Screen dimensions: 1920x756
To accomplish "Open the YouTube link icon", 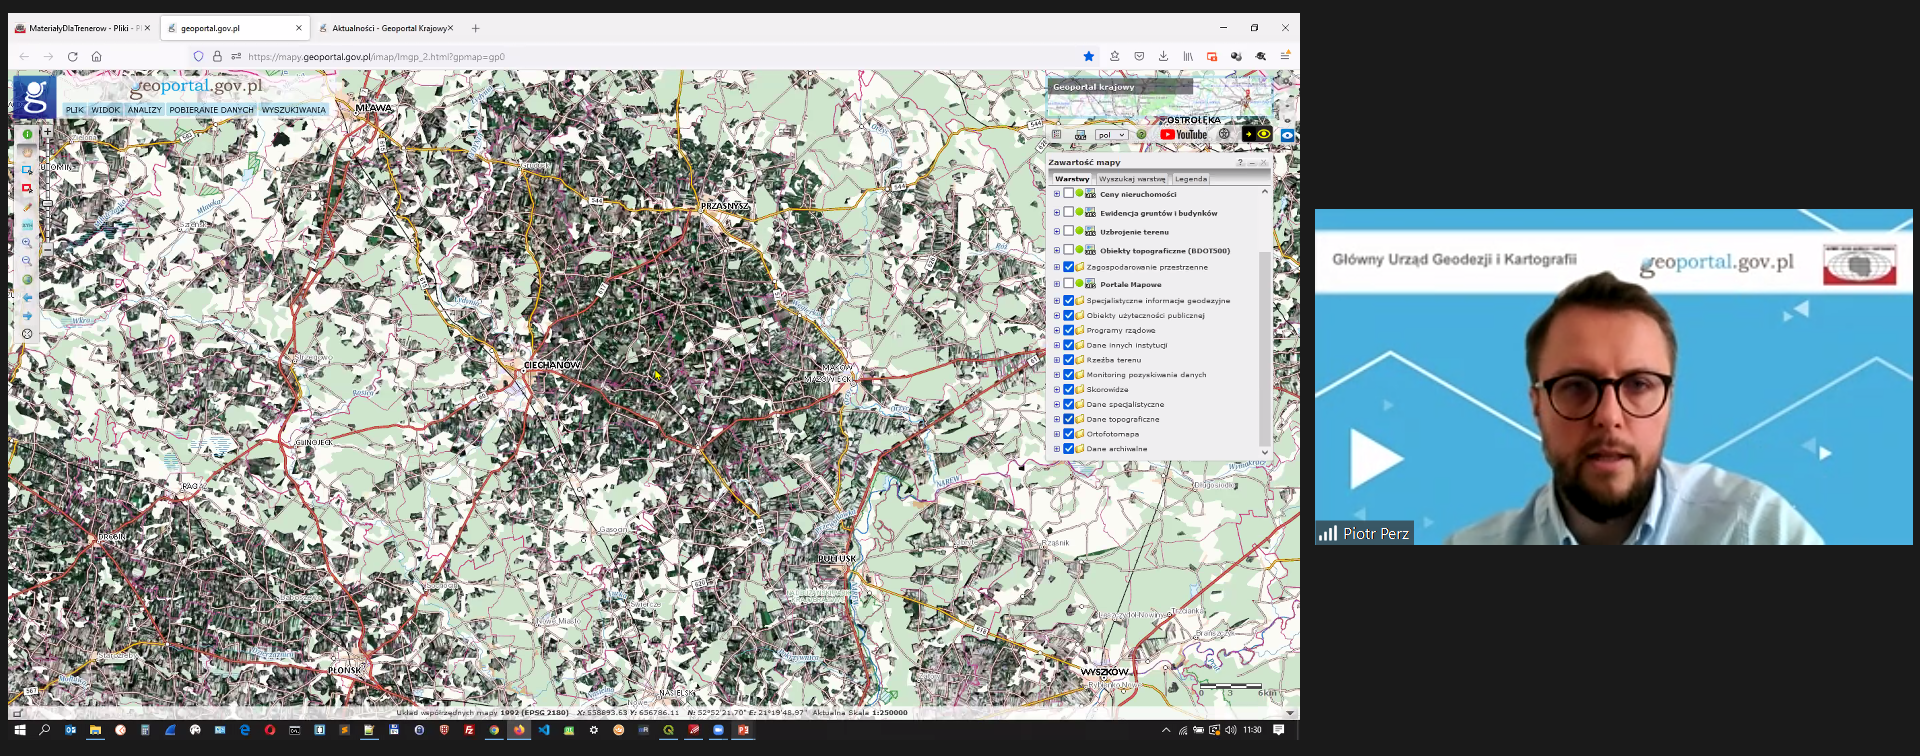I will click(1183, 135).
